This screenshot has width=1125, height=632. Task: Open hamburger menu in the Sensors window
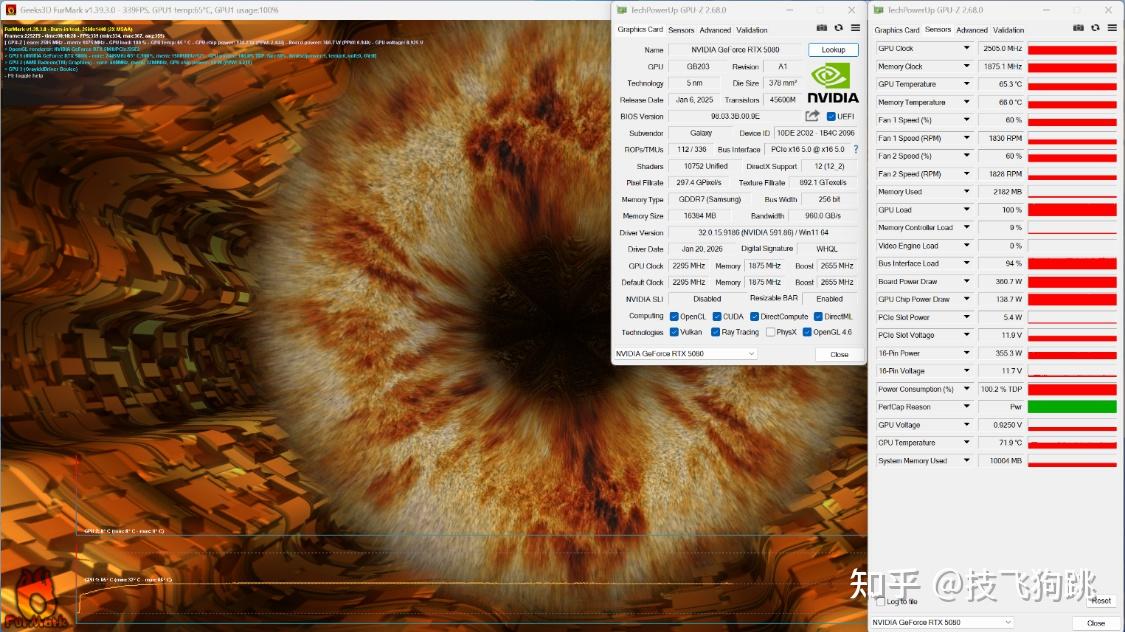point(1112,28)
